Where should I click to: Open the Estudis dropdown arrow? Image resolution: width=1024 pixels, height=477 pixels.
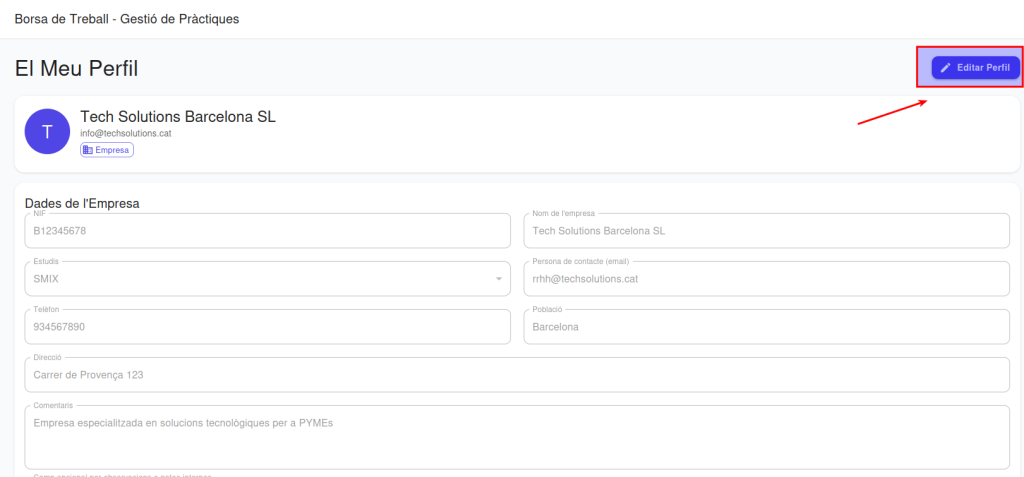[499, 279]
